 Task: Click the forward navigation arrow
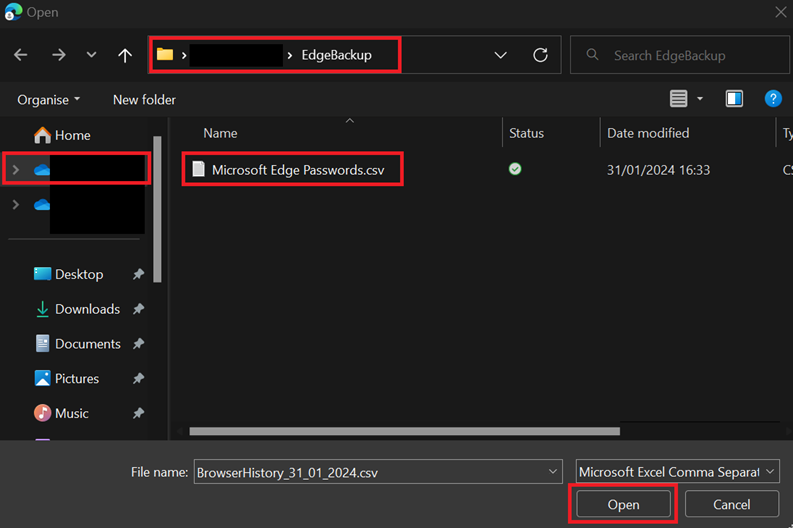[x=58, y=56]
